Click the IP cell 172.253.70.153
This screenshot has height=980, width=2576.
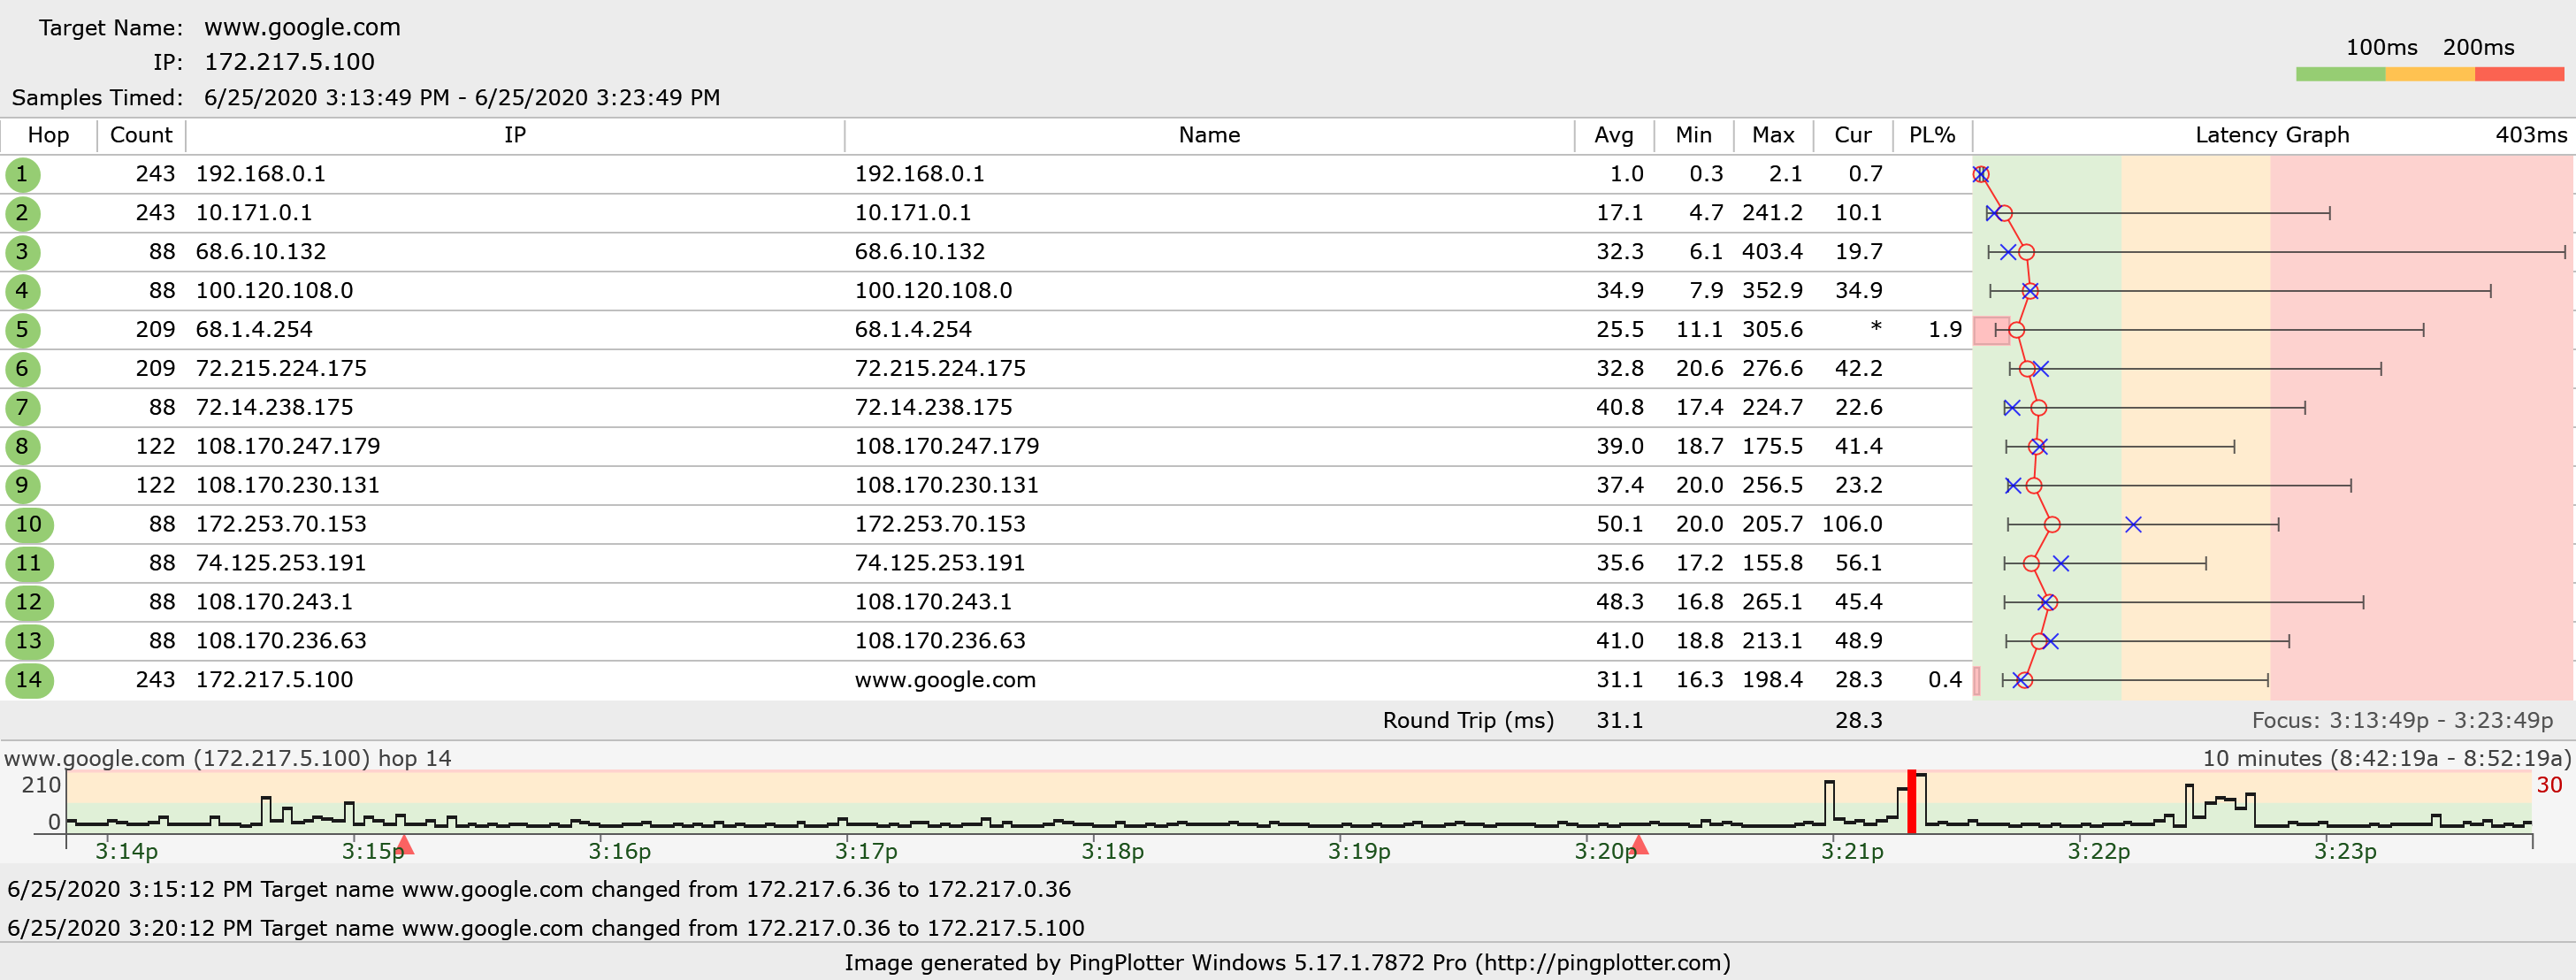(281, 525)
